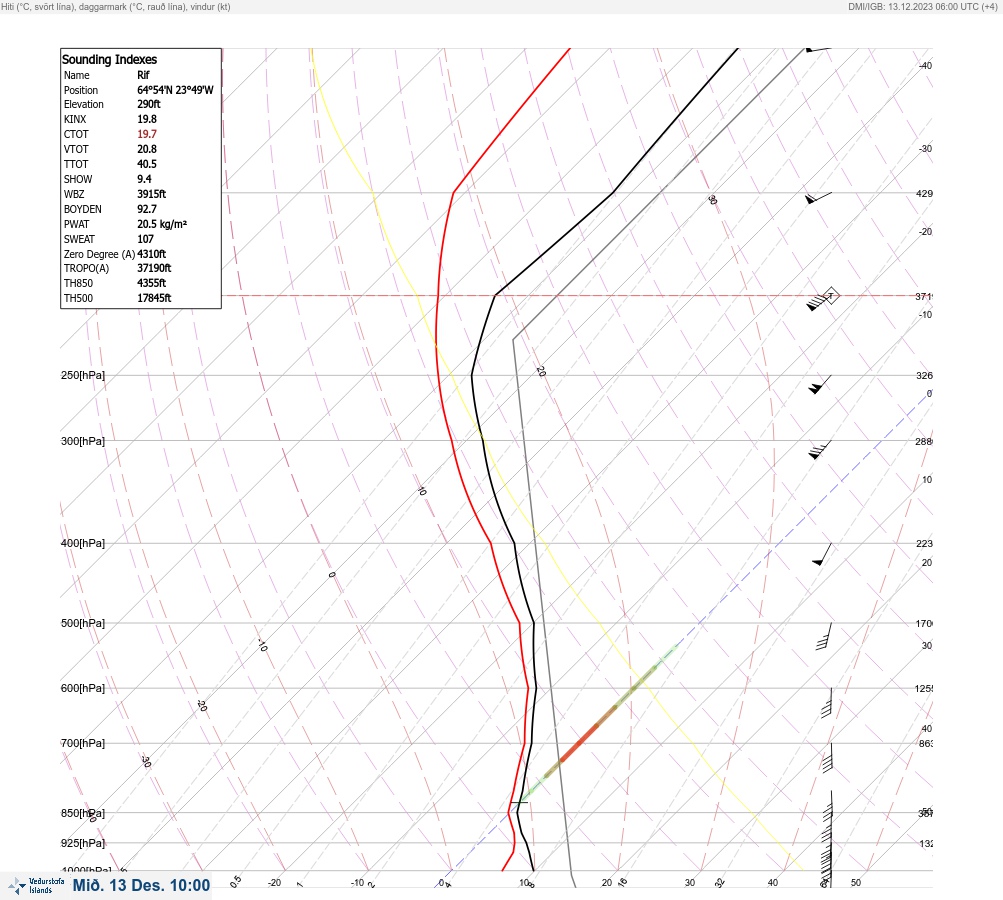Click the SHOW value '9.4'
Image resolution: width=1003 pixels, height=900 pixels.
tap(144, 179)
